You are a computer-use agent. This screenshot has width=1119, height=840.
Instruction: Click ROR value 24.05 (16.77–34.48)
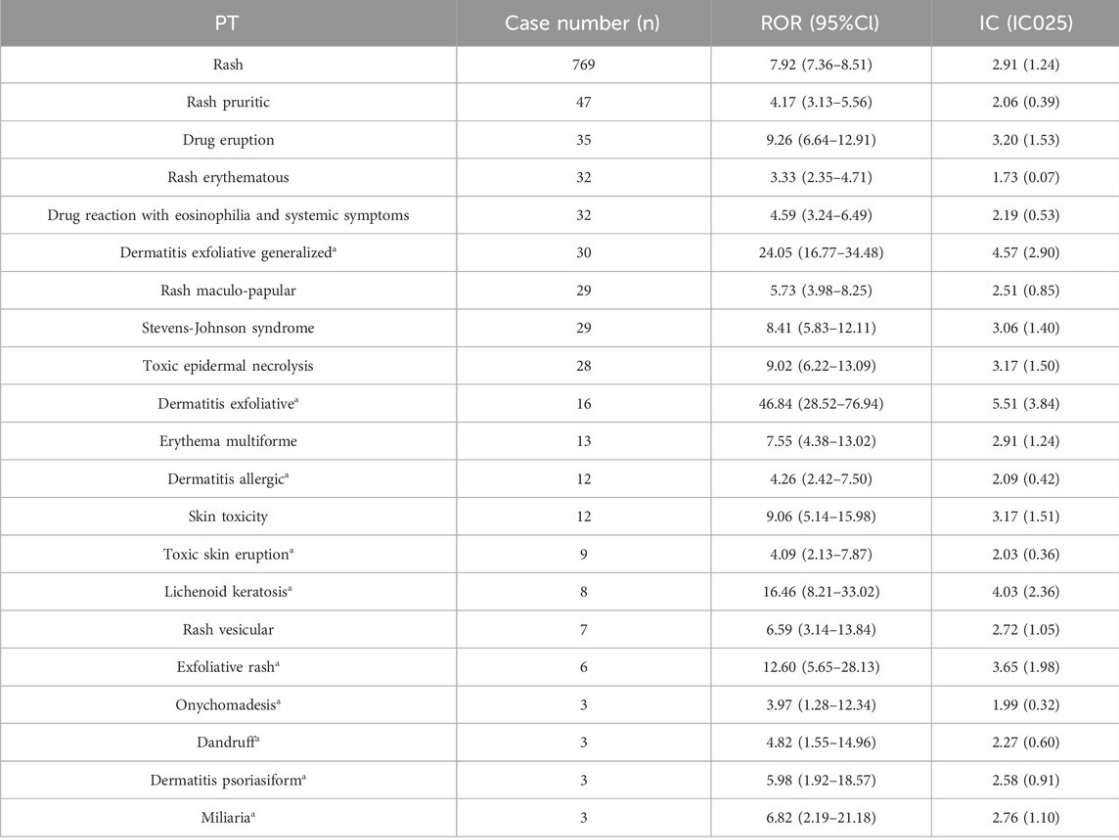pos(821,253)
